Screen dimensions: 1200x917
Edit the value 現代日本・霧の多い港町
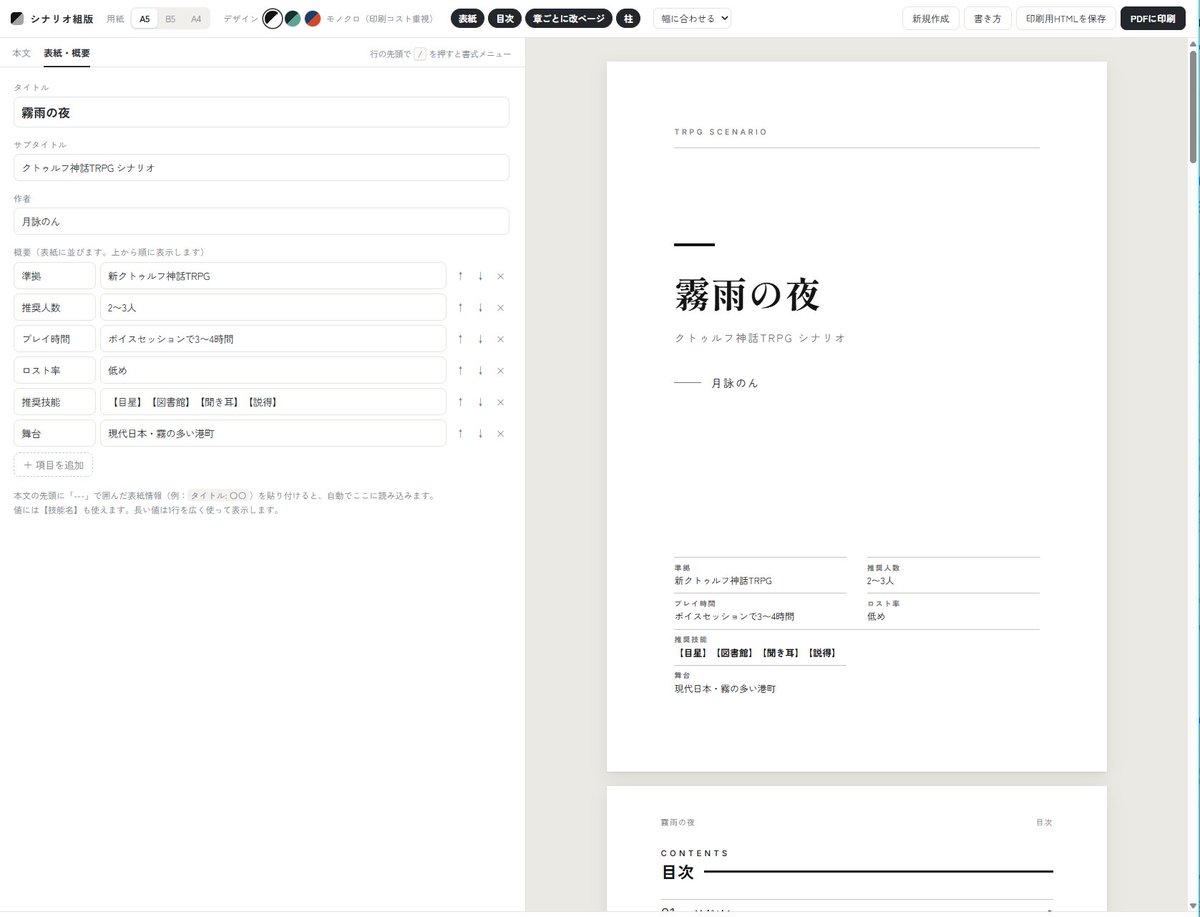pos(273,433)
